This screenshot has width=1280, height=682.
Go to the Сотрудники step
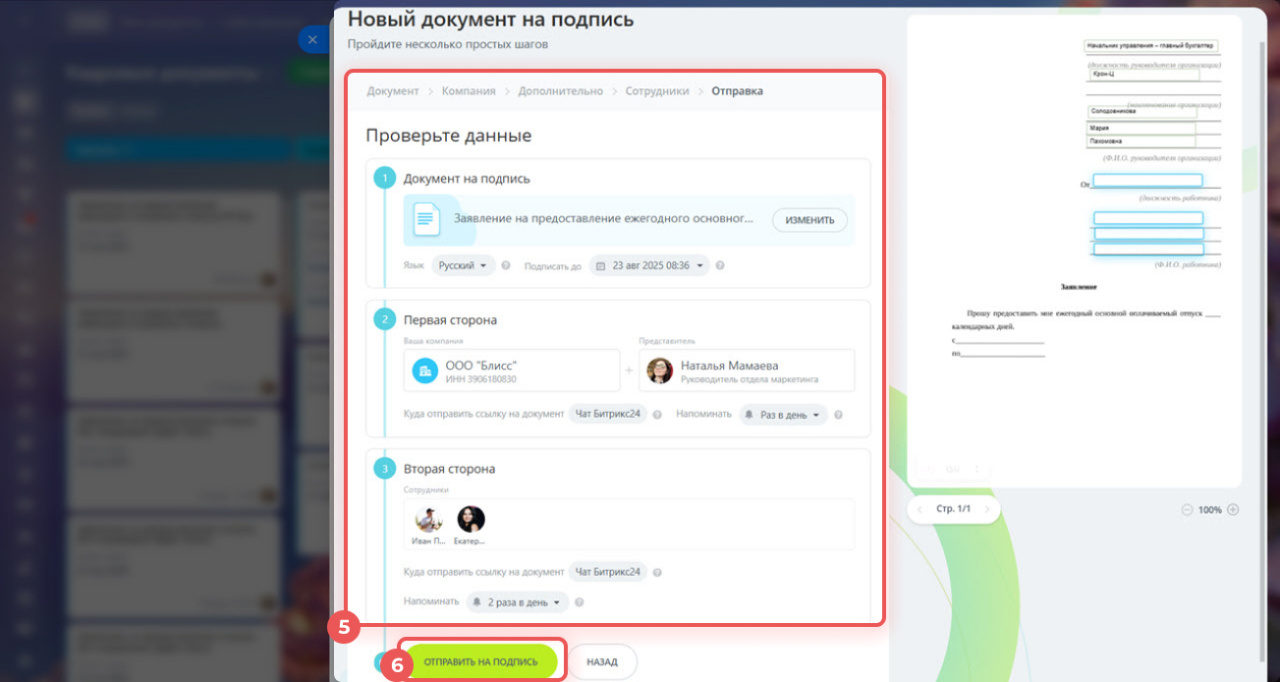coord(657,91)
